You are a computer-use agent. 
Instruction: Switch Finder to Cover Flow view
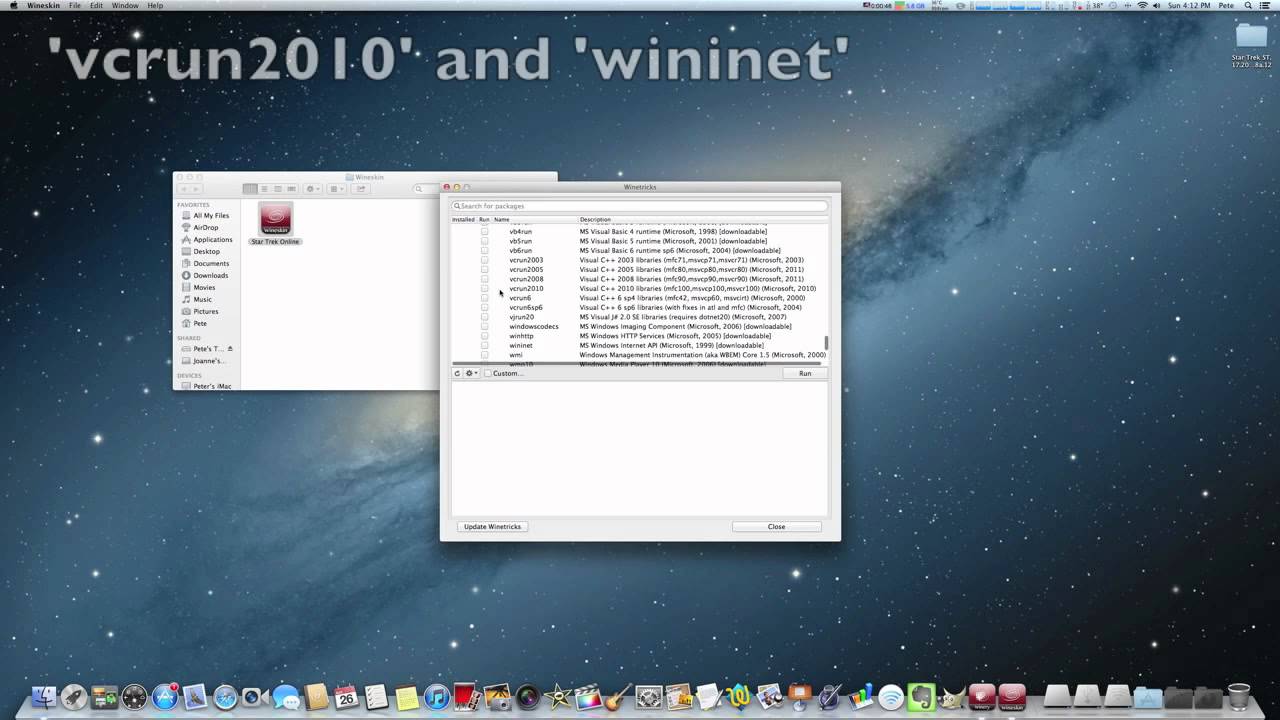tap(292, 189)
